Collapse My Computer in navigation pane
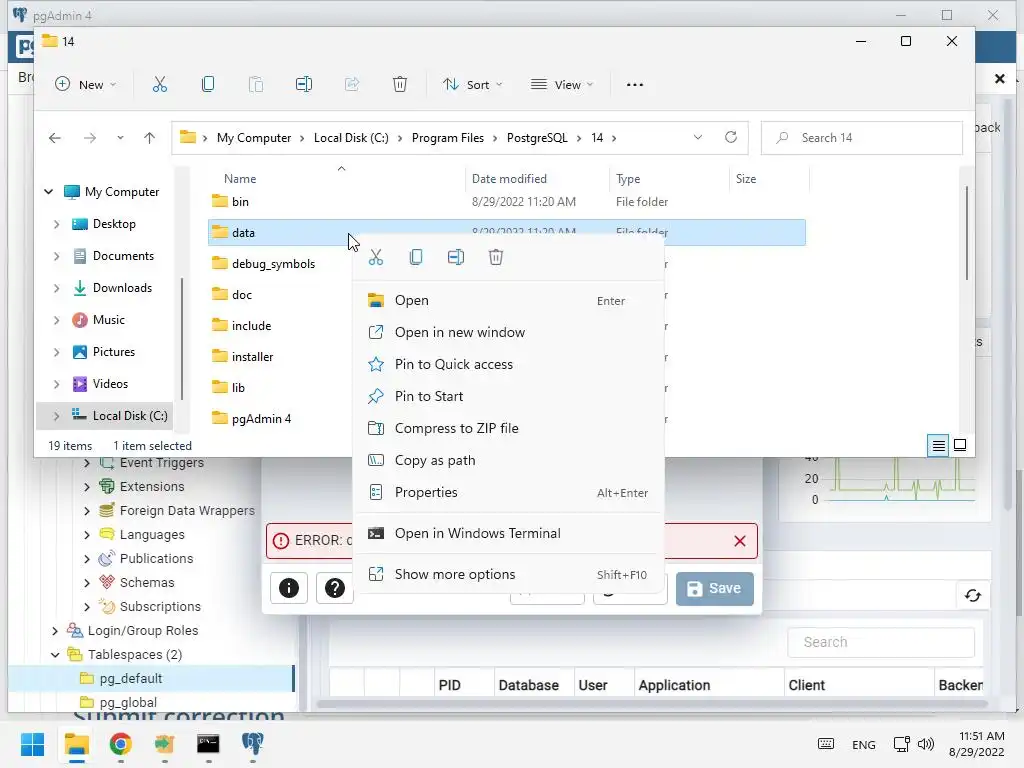Screen dimensions: 1024x768 click(48, 192)
